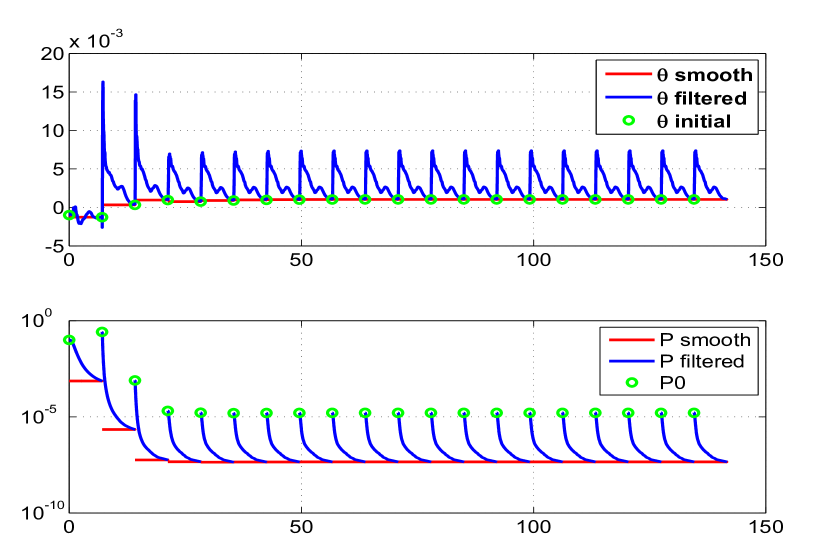
Task: Select green circle sample beside P0
Action: (x=632, y=382)
